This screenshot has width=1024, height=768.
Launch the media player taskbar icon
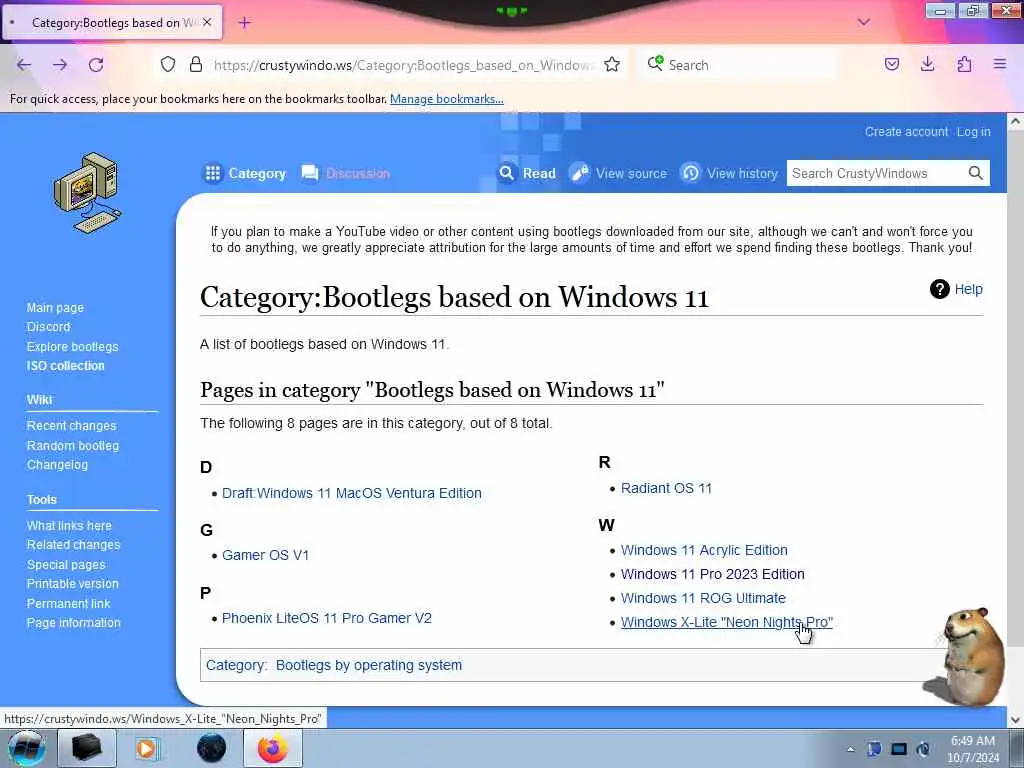coord(147,748)
